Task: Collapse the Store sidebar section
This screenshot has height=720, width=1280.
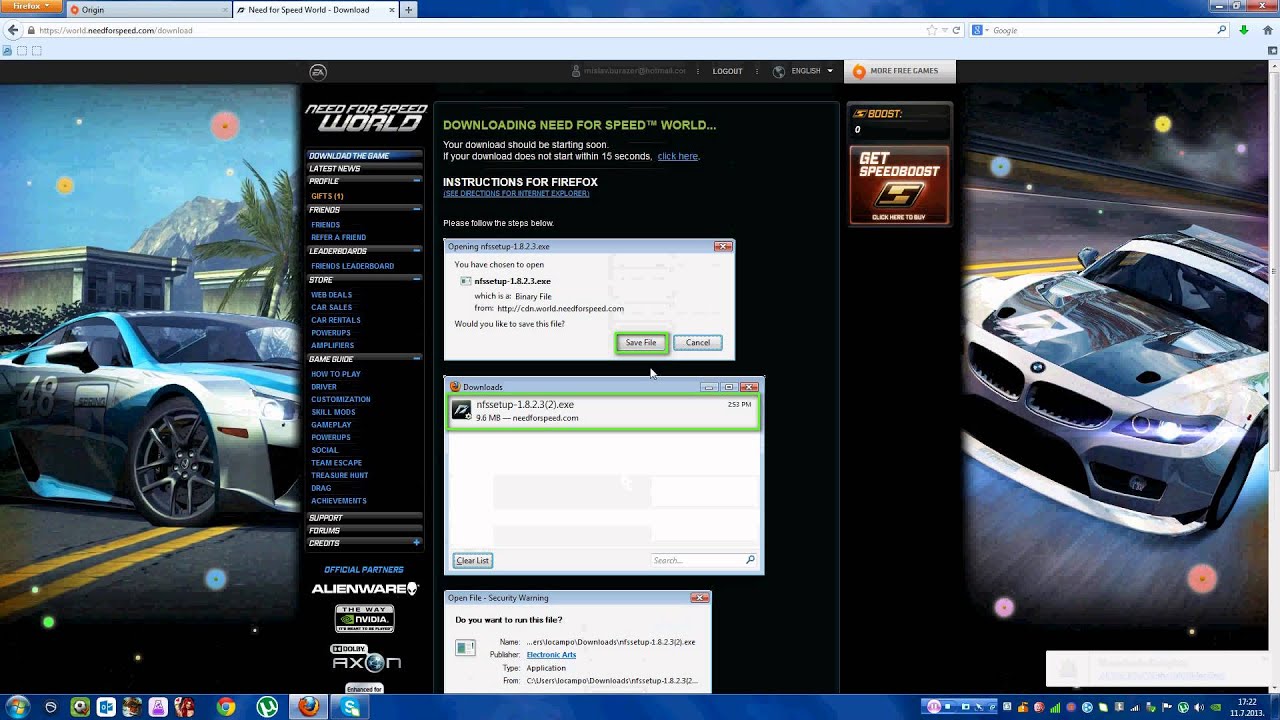Action: click(416, 280)
